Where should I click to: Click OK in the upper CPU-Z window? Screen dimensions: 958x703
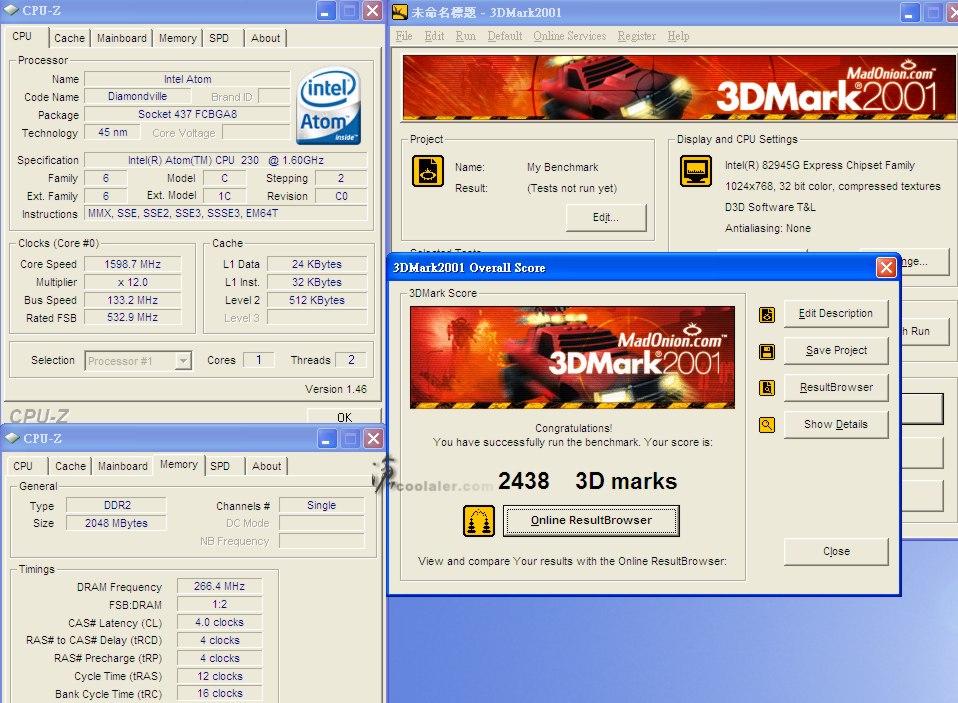(x=344, y=417)
